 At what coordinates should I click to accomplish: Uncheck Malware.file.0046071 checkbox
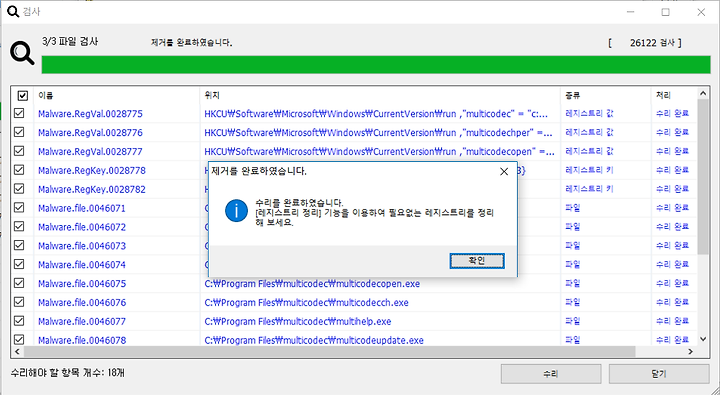pyautogui.click(x=19, y=208)
